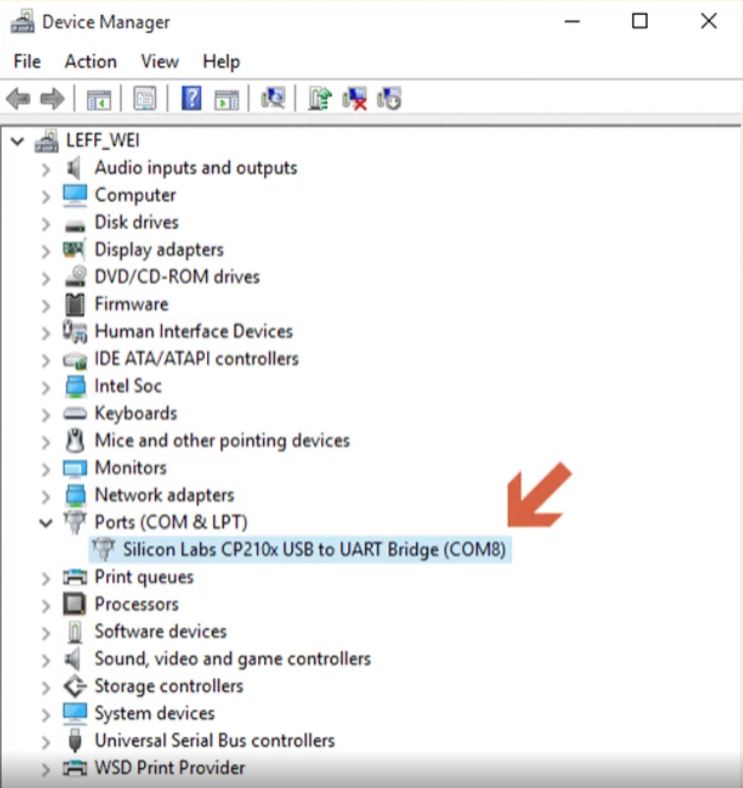Screen dimensions: 743x788
Task: Open the Action menu
Action: tap(91, 61)
